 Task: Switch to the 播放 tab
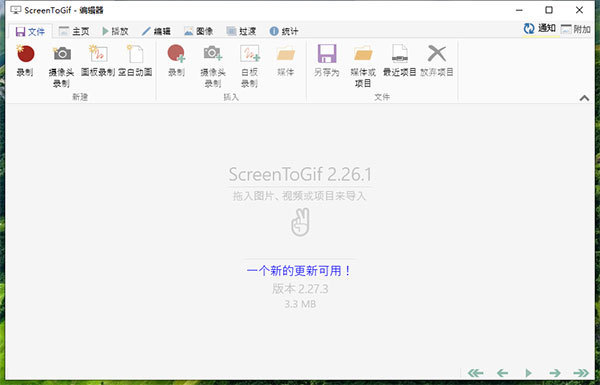(115, 31)
